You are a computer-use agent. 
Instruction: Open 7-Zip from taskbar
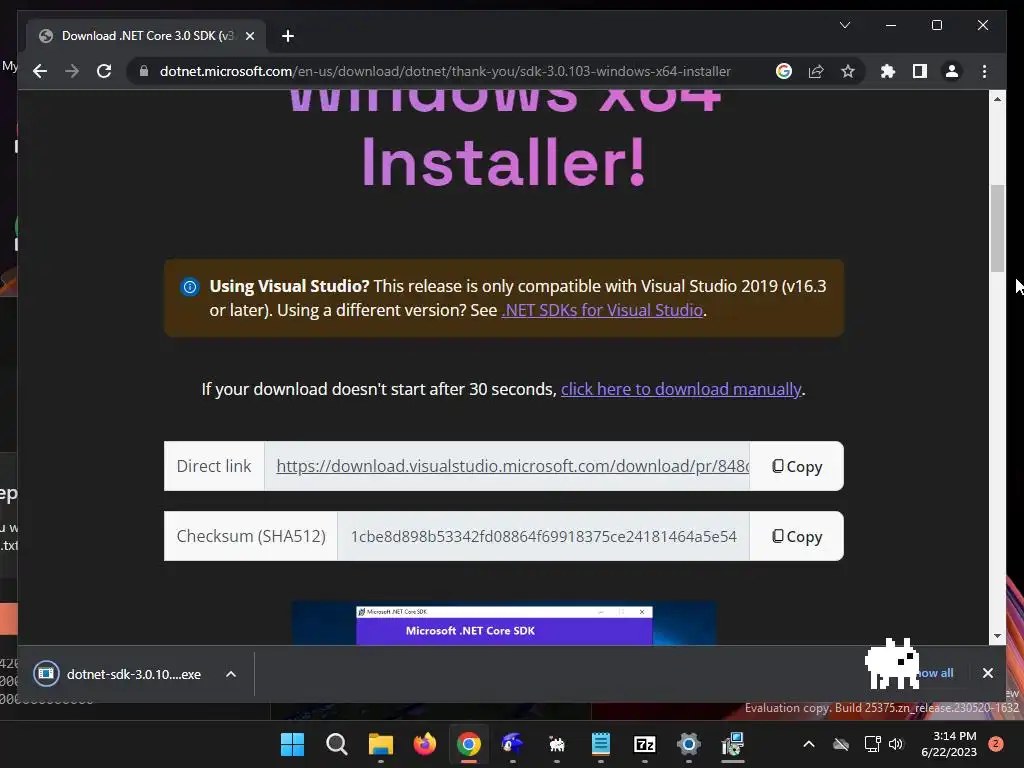645,744
